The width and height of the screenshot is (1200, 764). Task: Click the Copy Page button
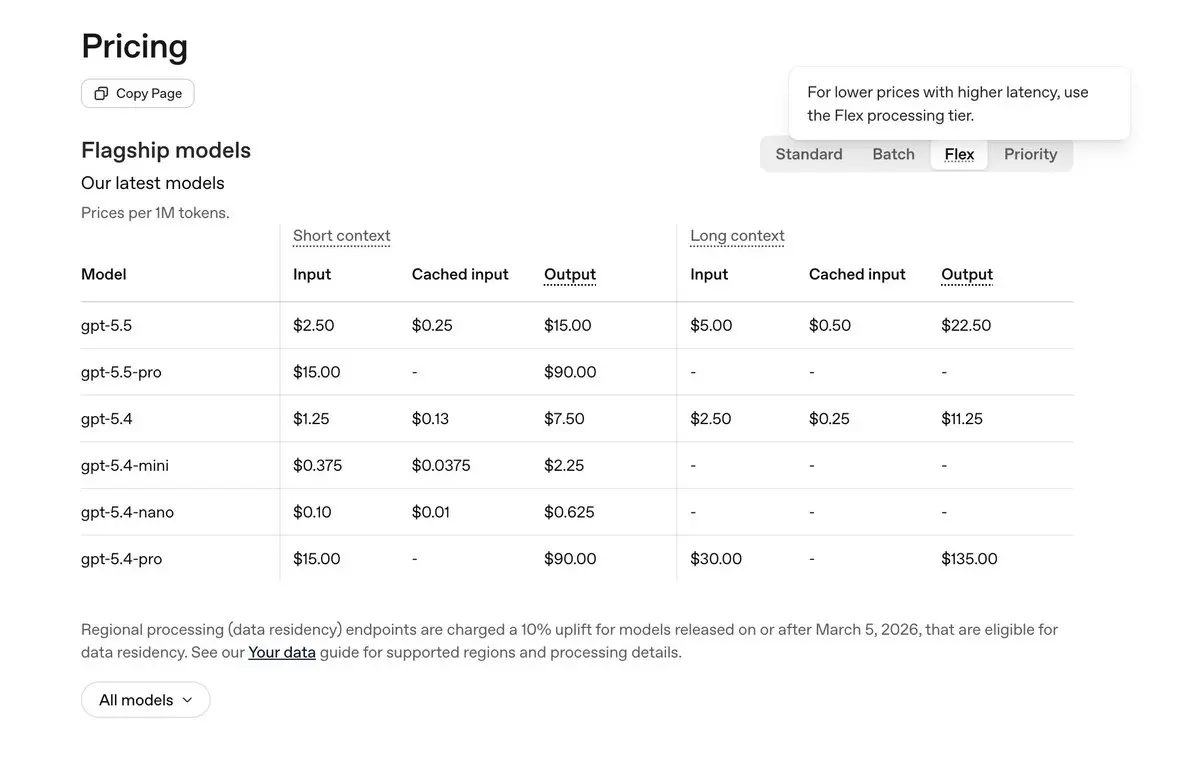(x=138, y=93)
